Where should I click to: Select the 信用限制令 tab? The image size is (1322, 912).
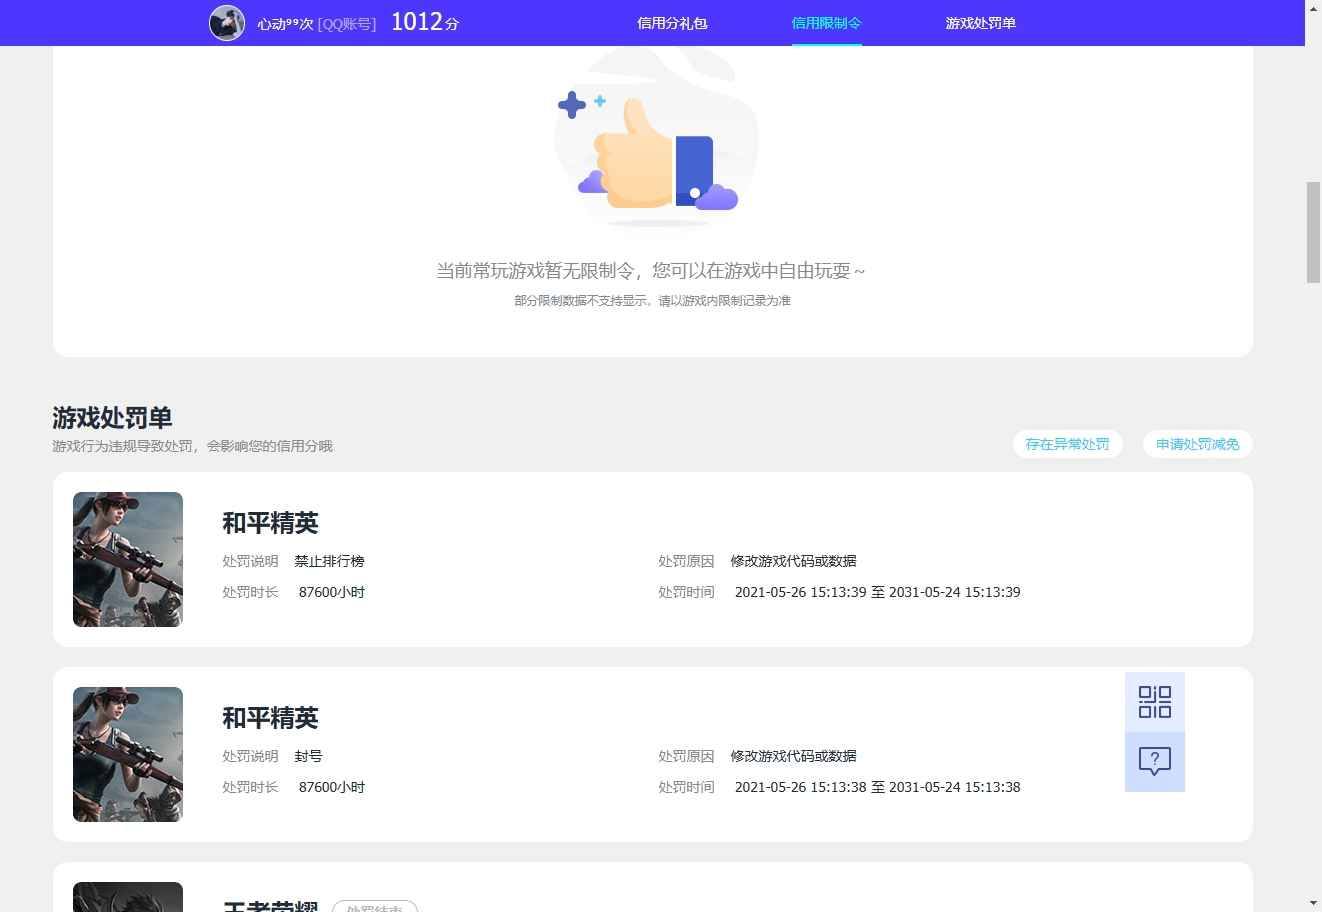(826, 23)
